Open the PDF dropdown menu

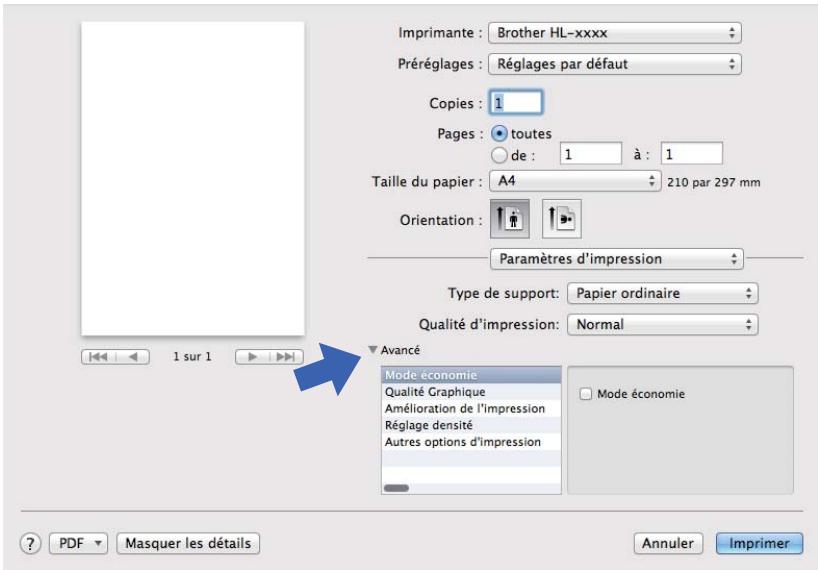pyautogui.click(x=78, y=543)
